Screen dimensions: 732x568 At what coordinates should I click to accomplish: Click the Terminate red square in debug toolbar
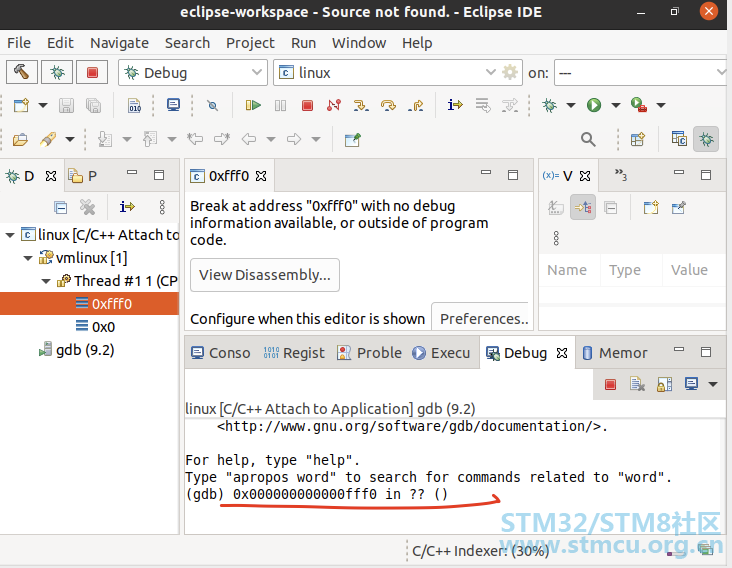point(307,105)
